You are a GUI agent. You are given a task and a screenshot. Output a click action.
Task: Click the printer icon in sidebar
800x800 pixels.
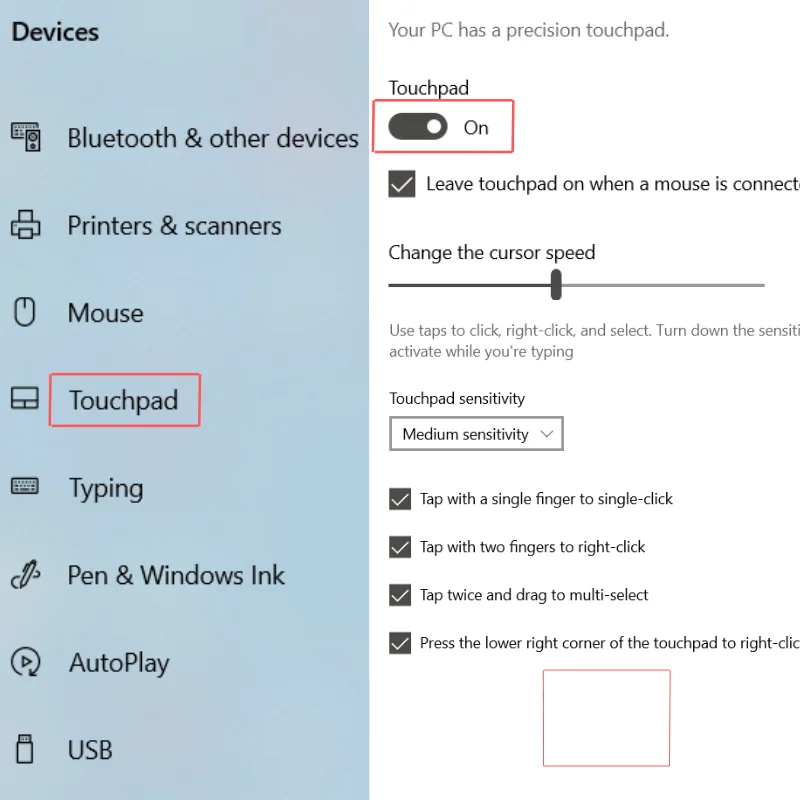pyautogui.click(x=26, y=224)
